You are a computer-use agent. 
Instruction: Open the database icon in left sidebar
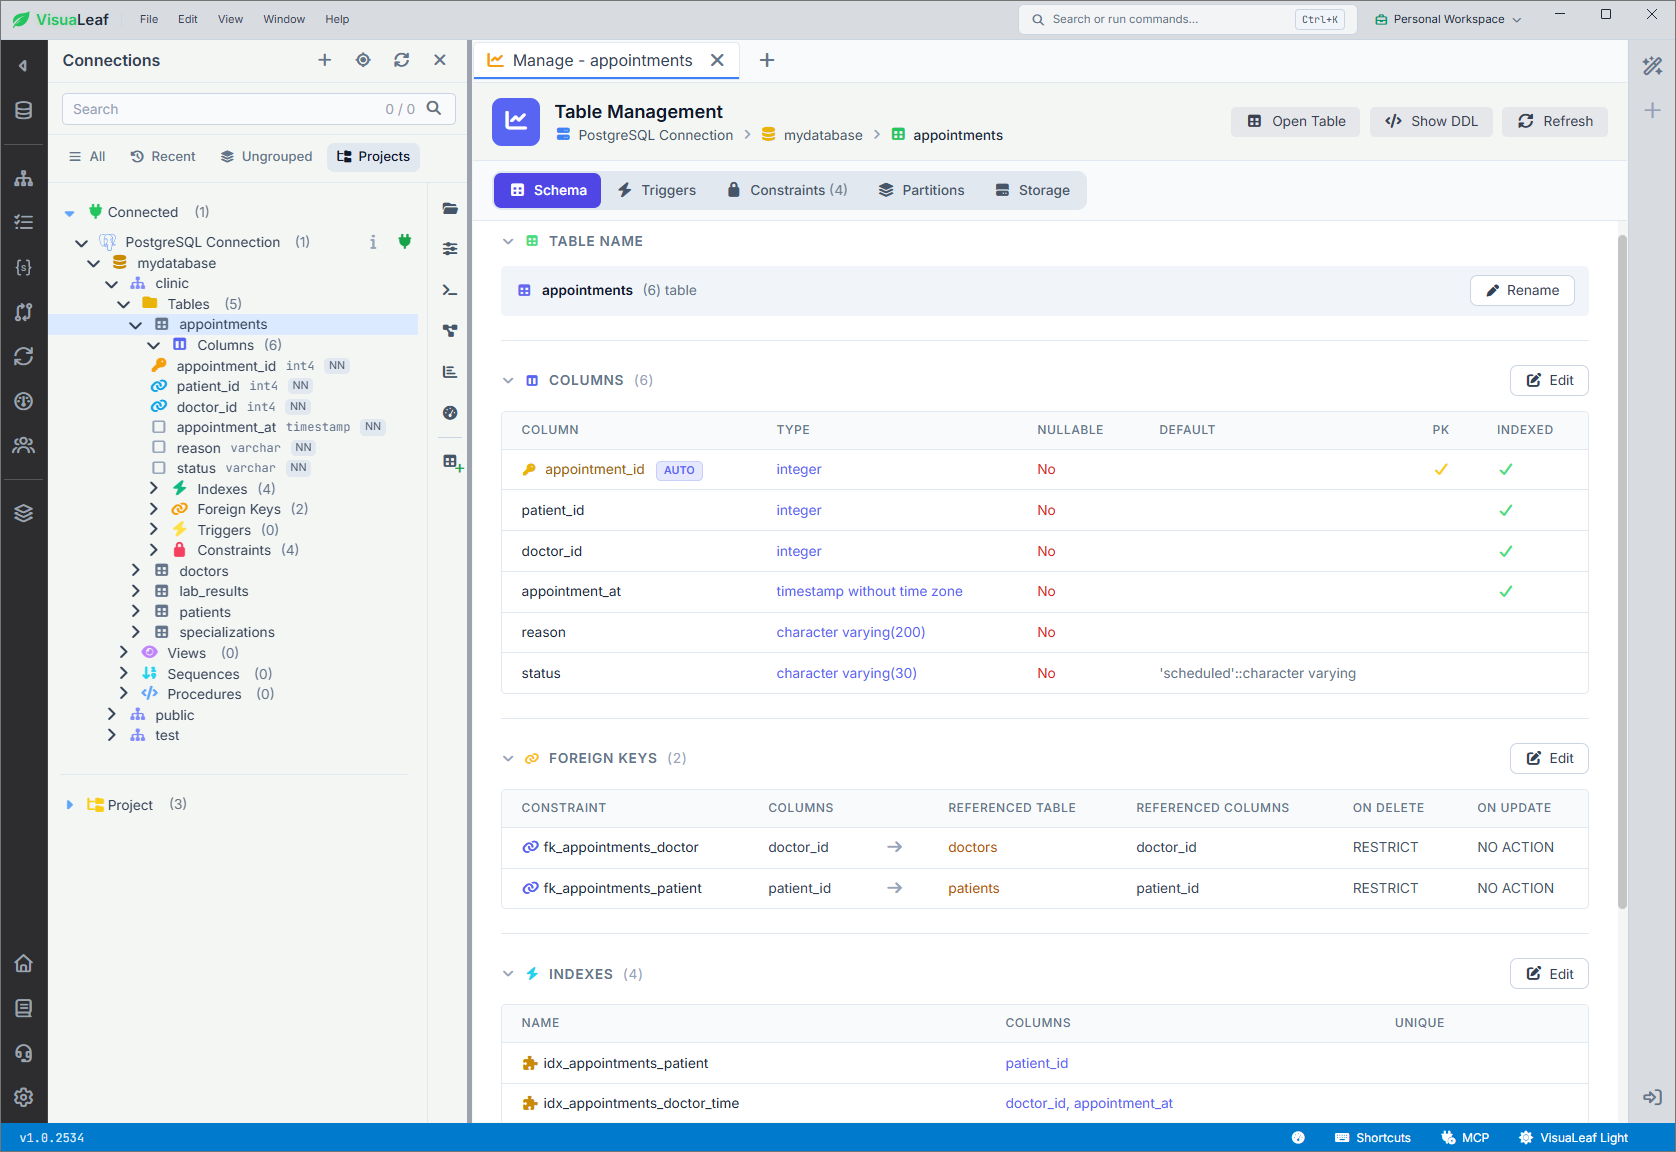coord(24,110)
